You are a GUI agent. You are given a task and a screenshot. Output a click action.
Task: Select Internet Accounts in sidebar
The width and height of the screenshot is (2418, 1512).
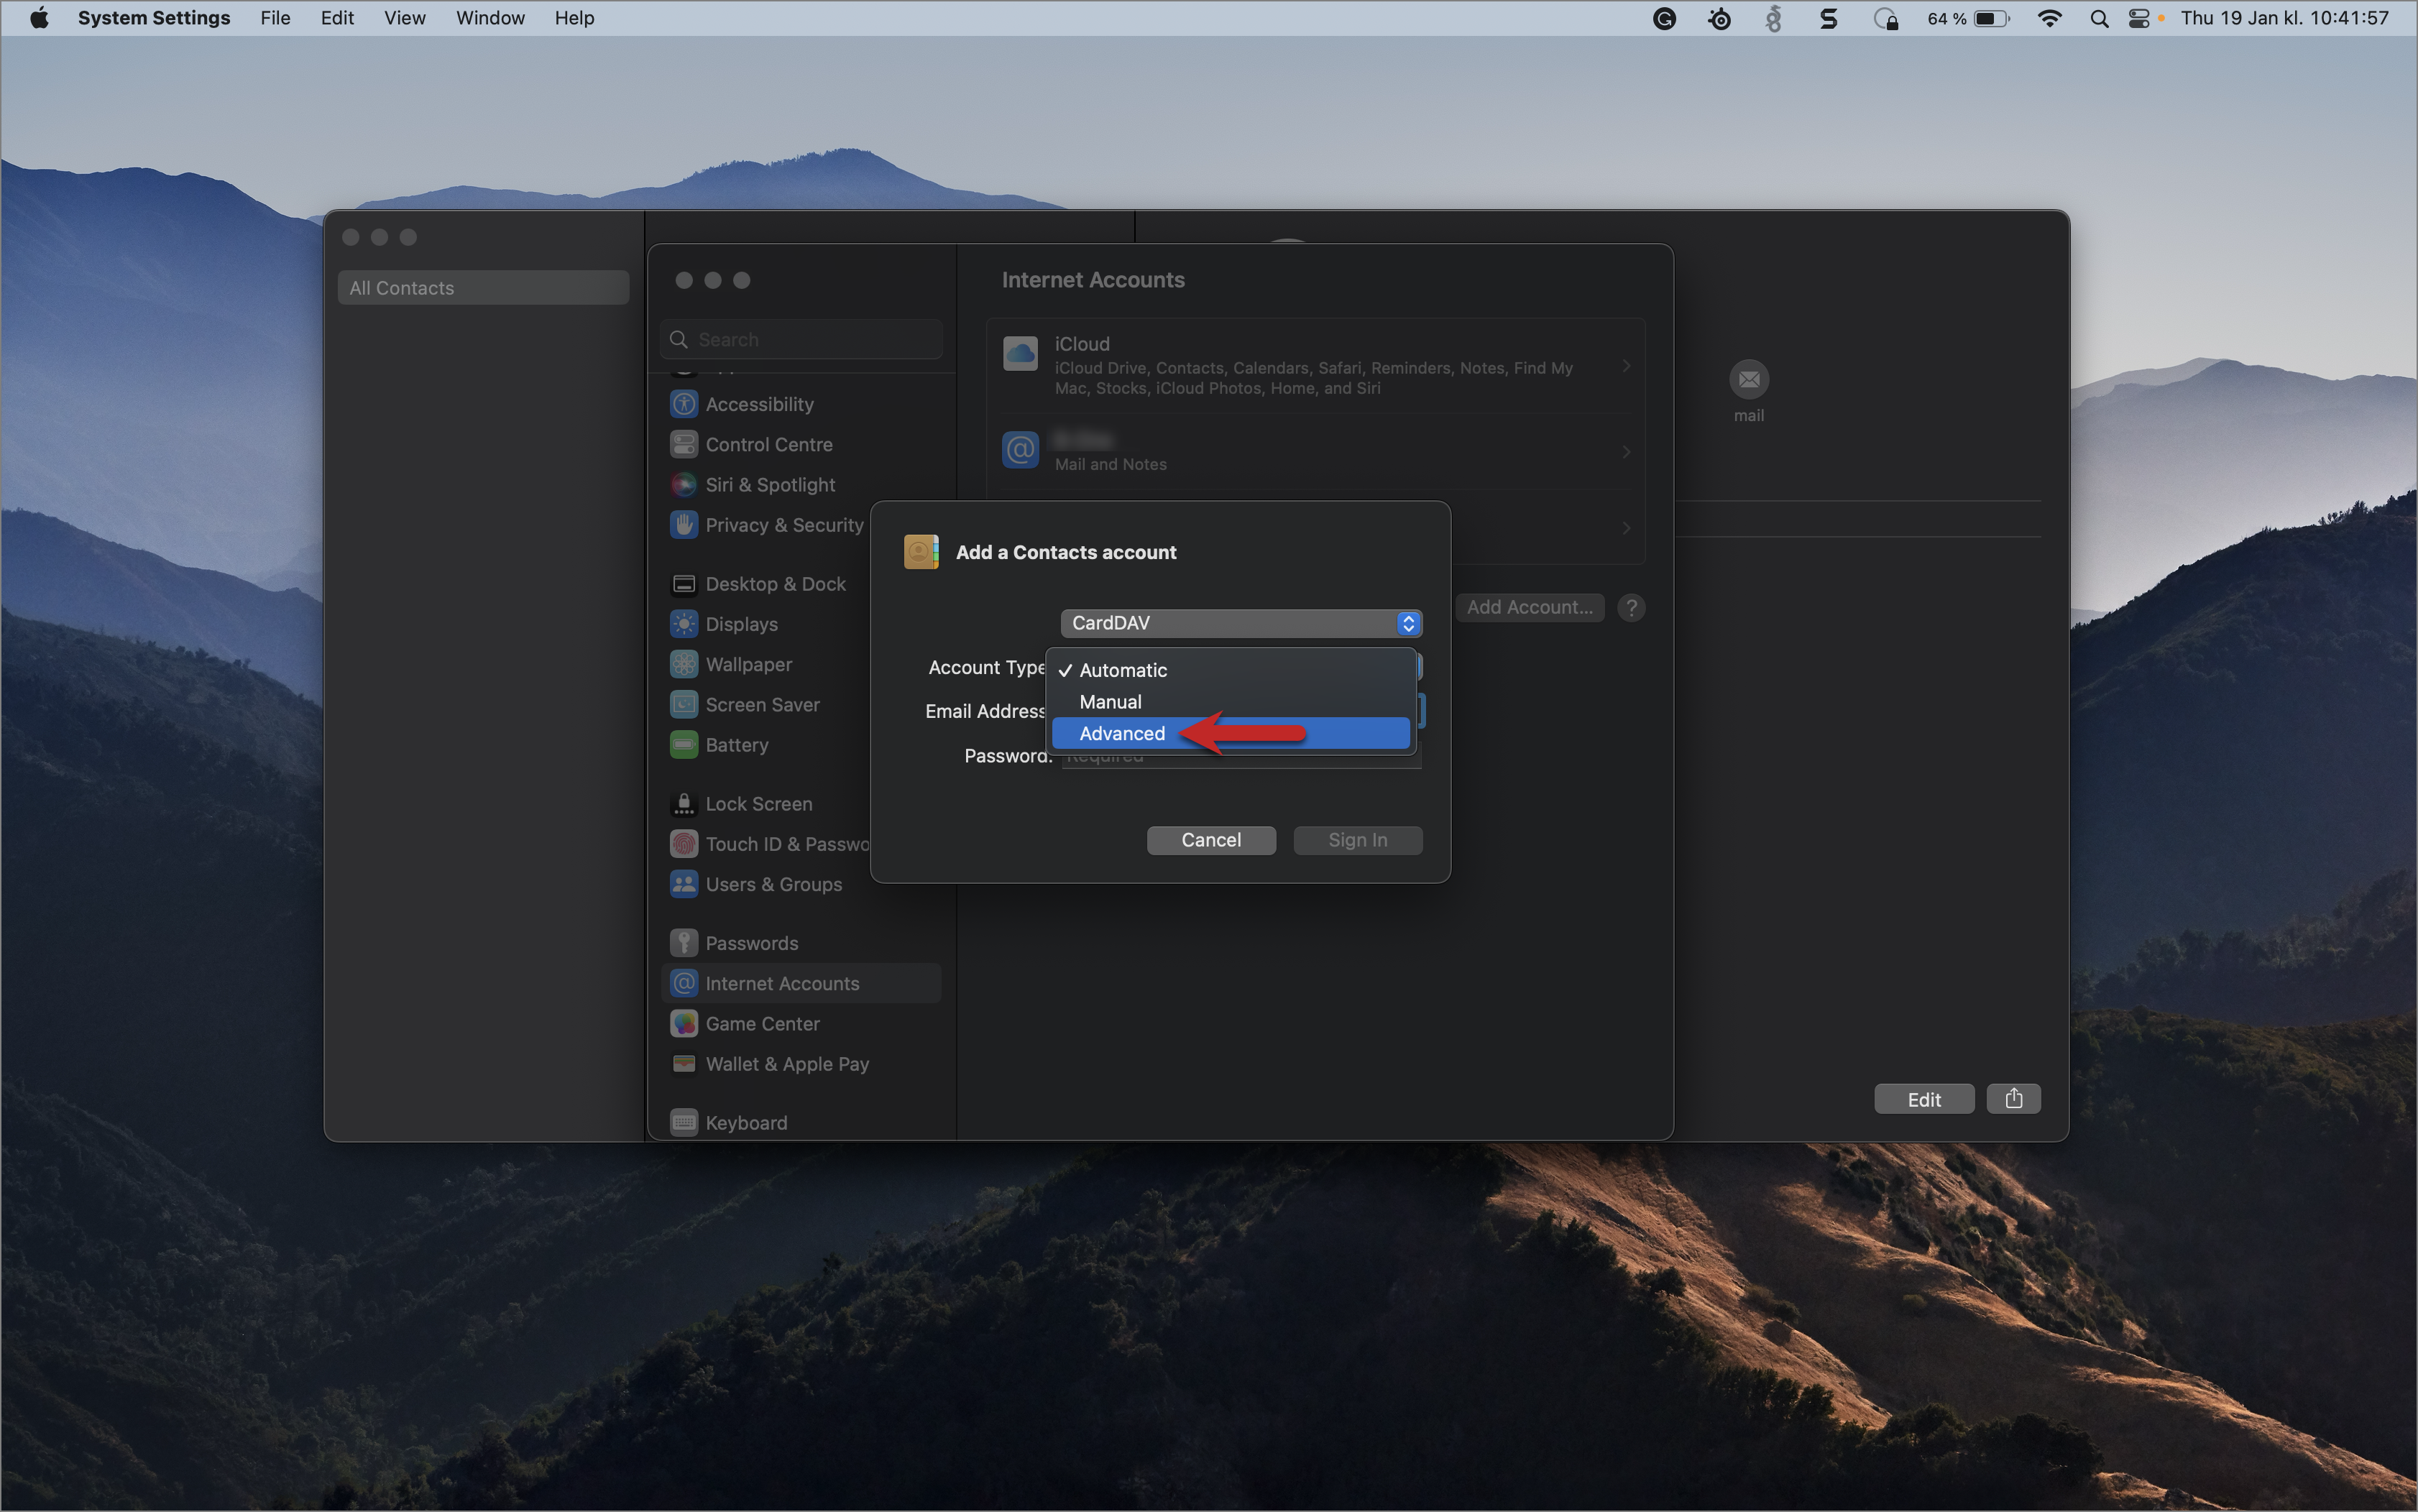(801, 983)
